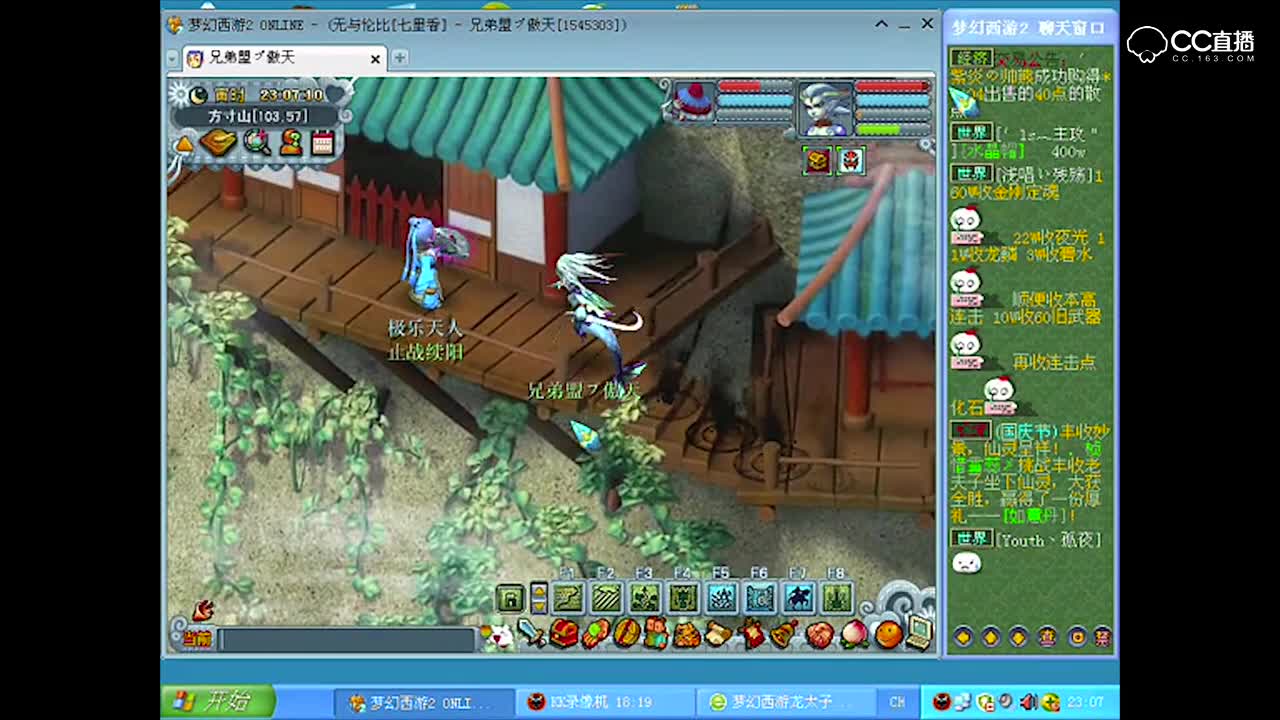Open the magnifier search icon near the minimap
The width and height of the screenshot is (1280, 720).
click(257, 143)
